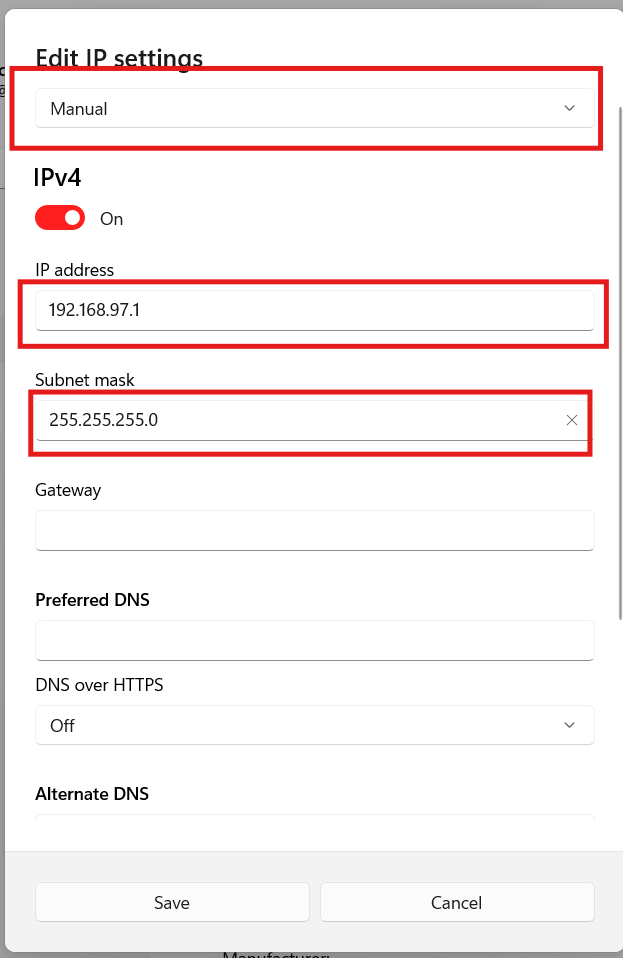Clear the subnet mask using the X icon
623x958 pixels.
tap(572, 420)
